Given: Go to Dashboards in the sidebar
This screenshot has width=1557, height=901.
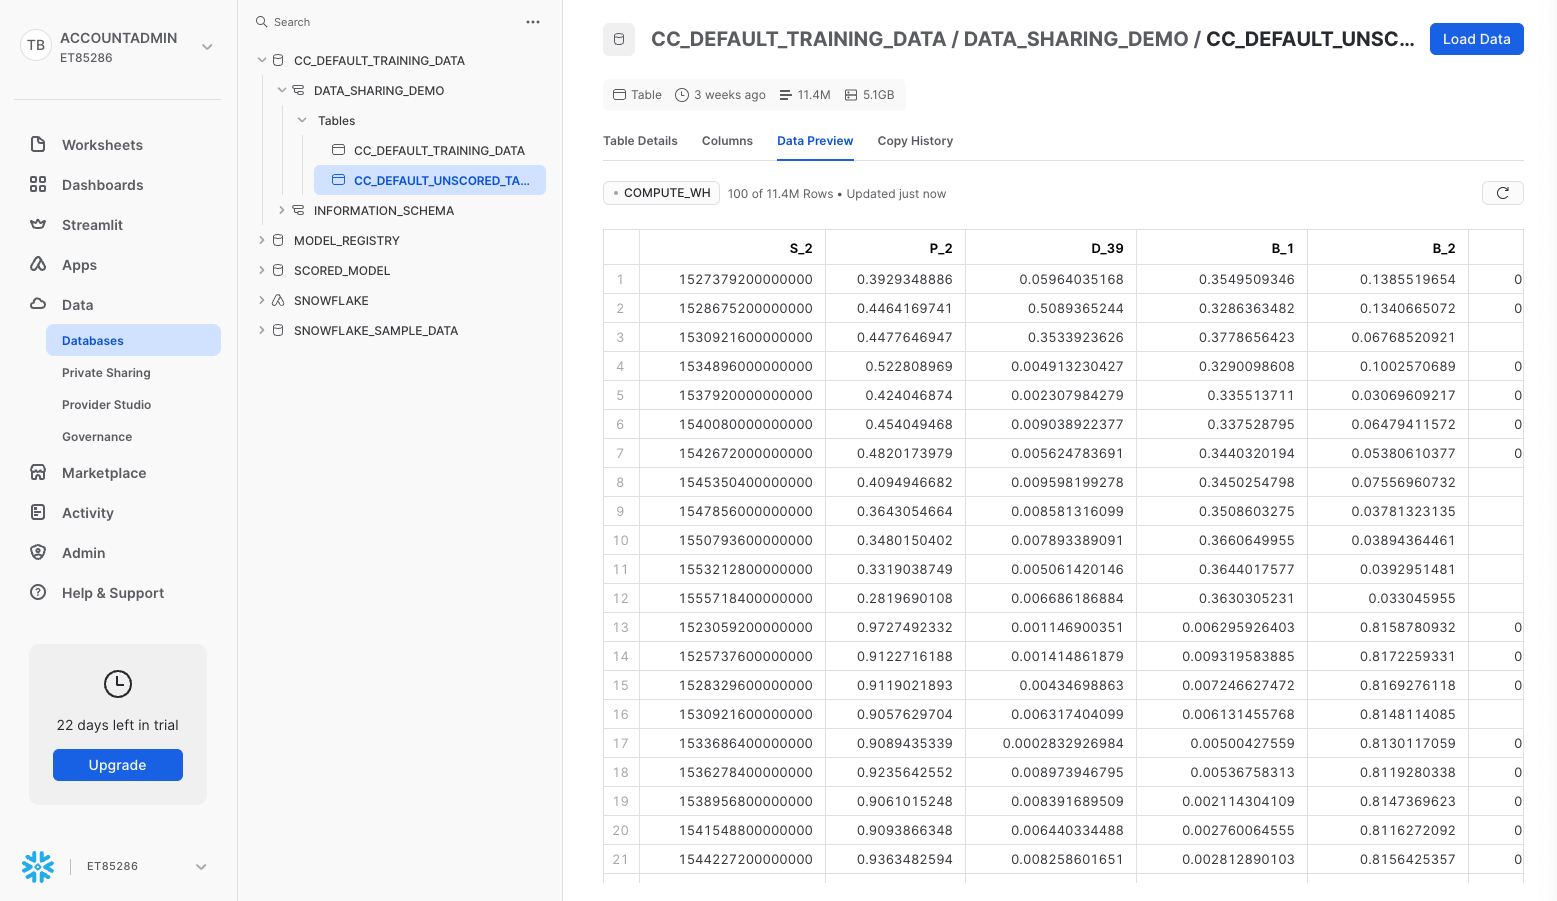Looking at the screenshot, I should click(x=102, y=185).
